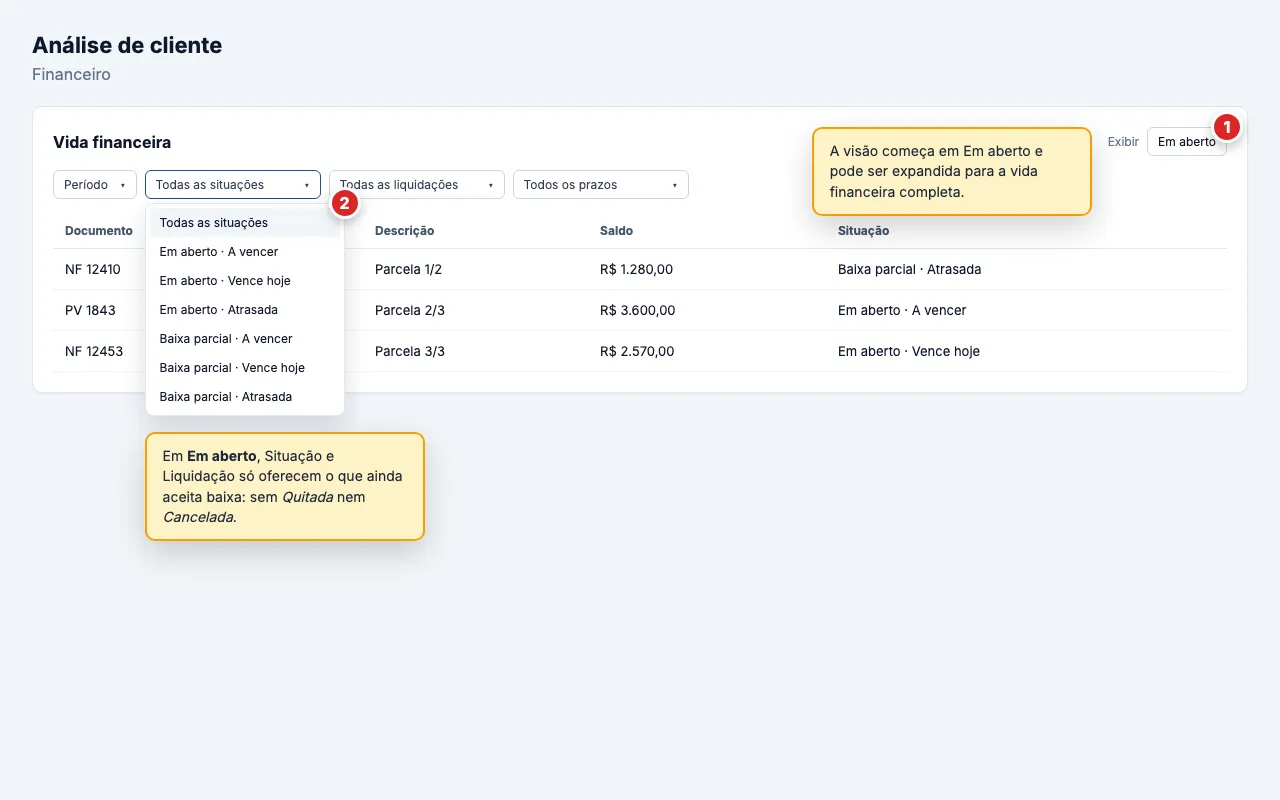Click the R$ 3.600,00 balance

pyautogui.click(x=638, y=311)
